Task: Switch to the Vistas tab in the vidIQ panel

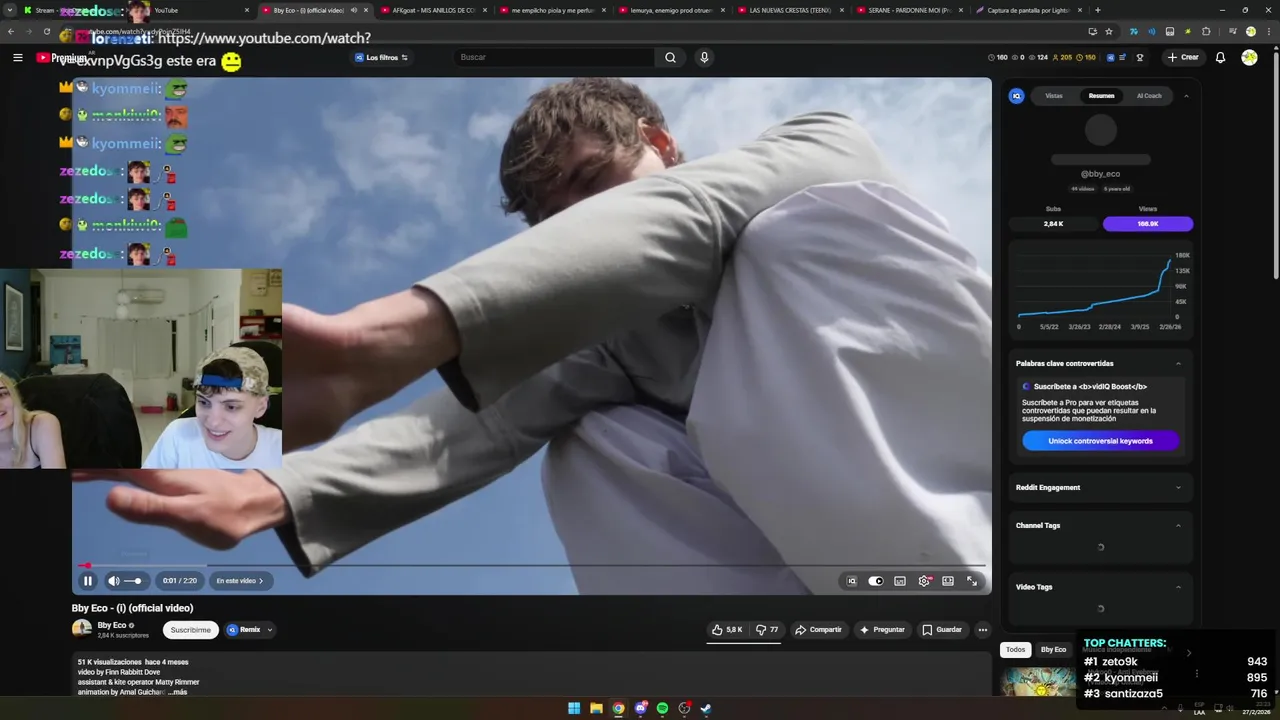Action: pos(1054,96)
